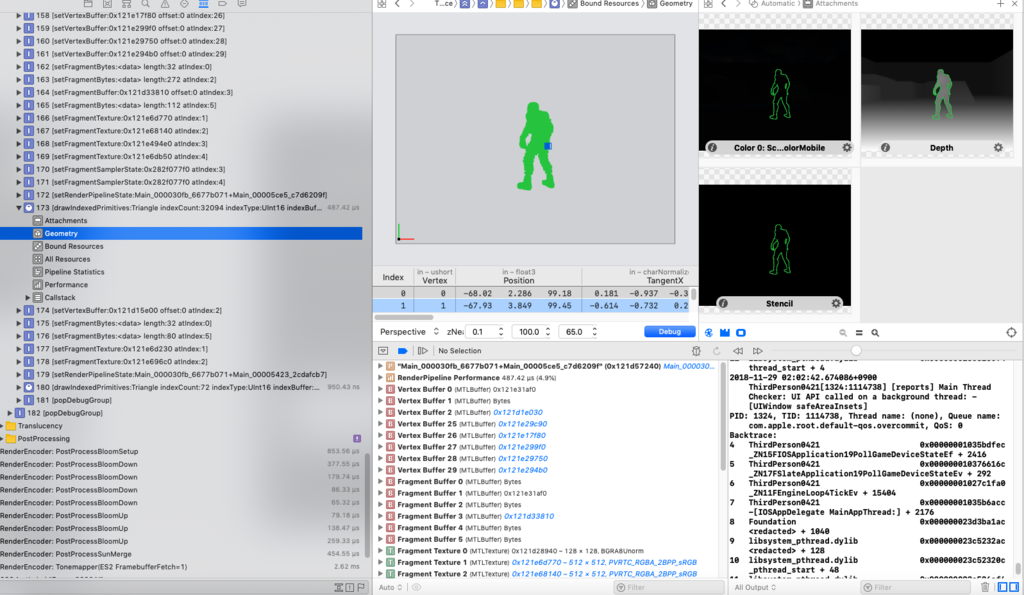Click the blue castle-shaped icon in attachments toolbar
Viewport: 1024px width, 595px height.
[x=725, y=332]
